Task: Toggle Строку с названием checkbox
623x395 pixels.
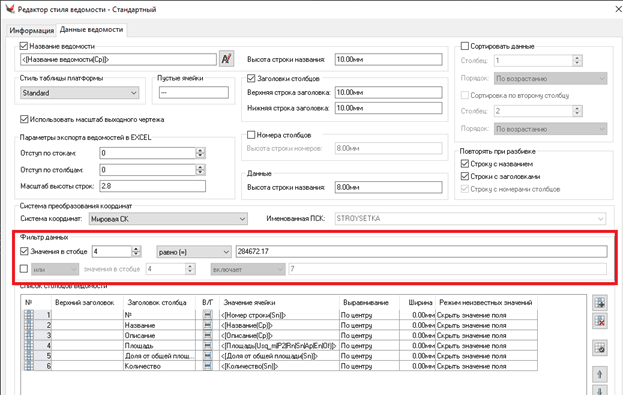Action: [x=464, y=164]
